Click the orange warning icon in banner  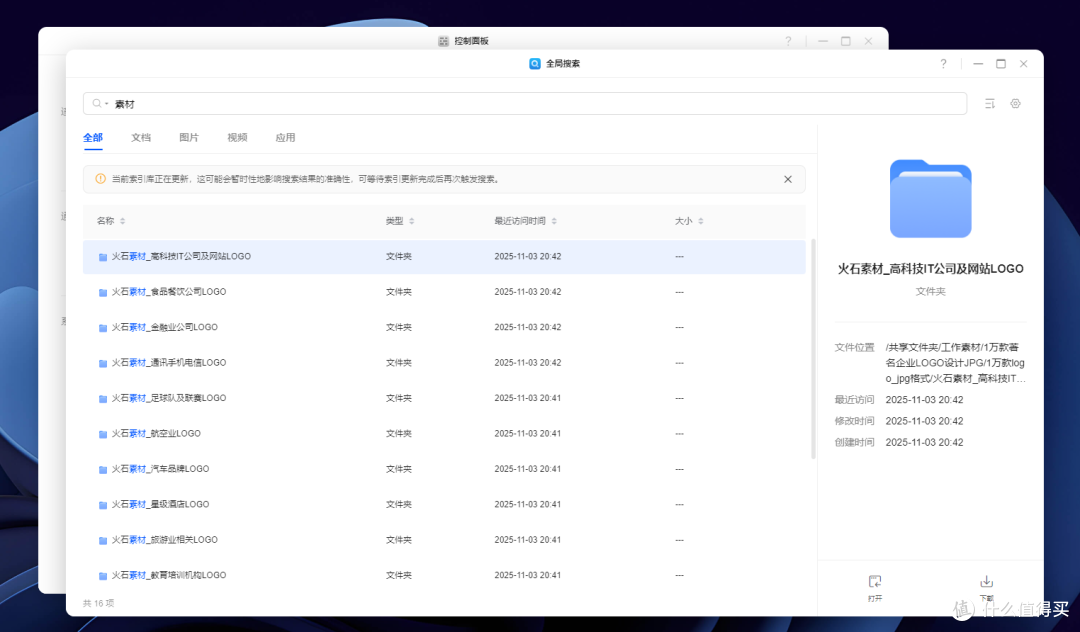point(101,179)
